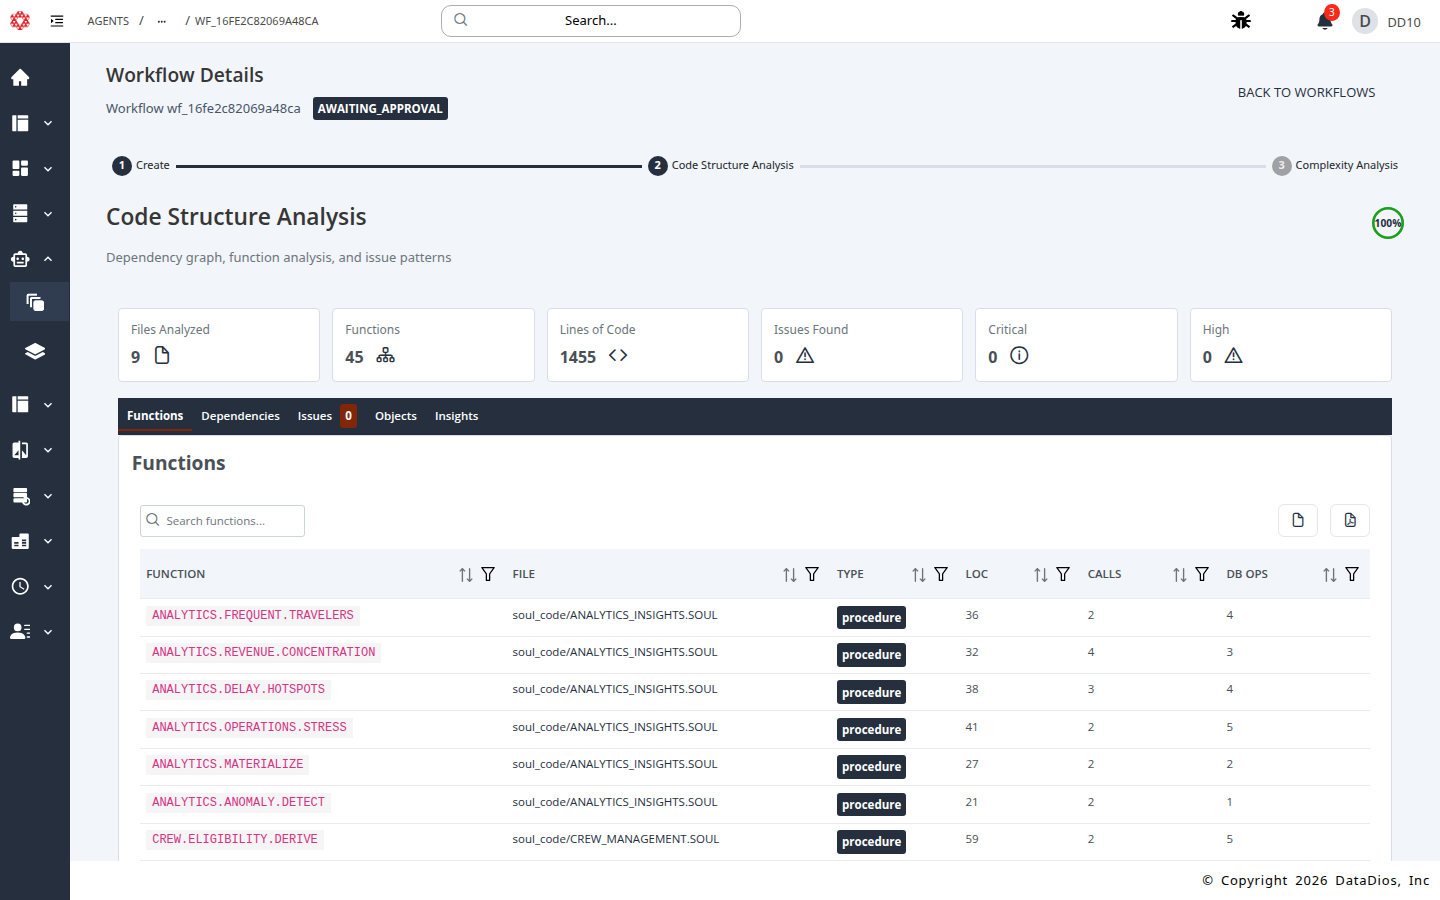
Task: Open notifications via the bell icon
Action: (1324, 20)
